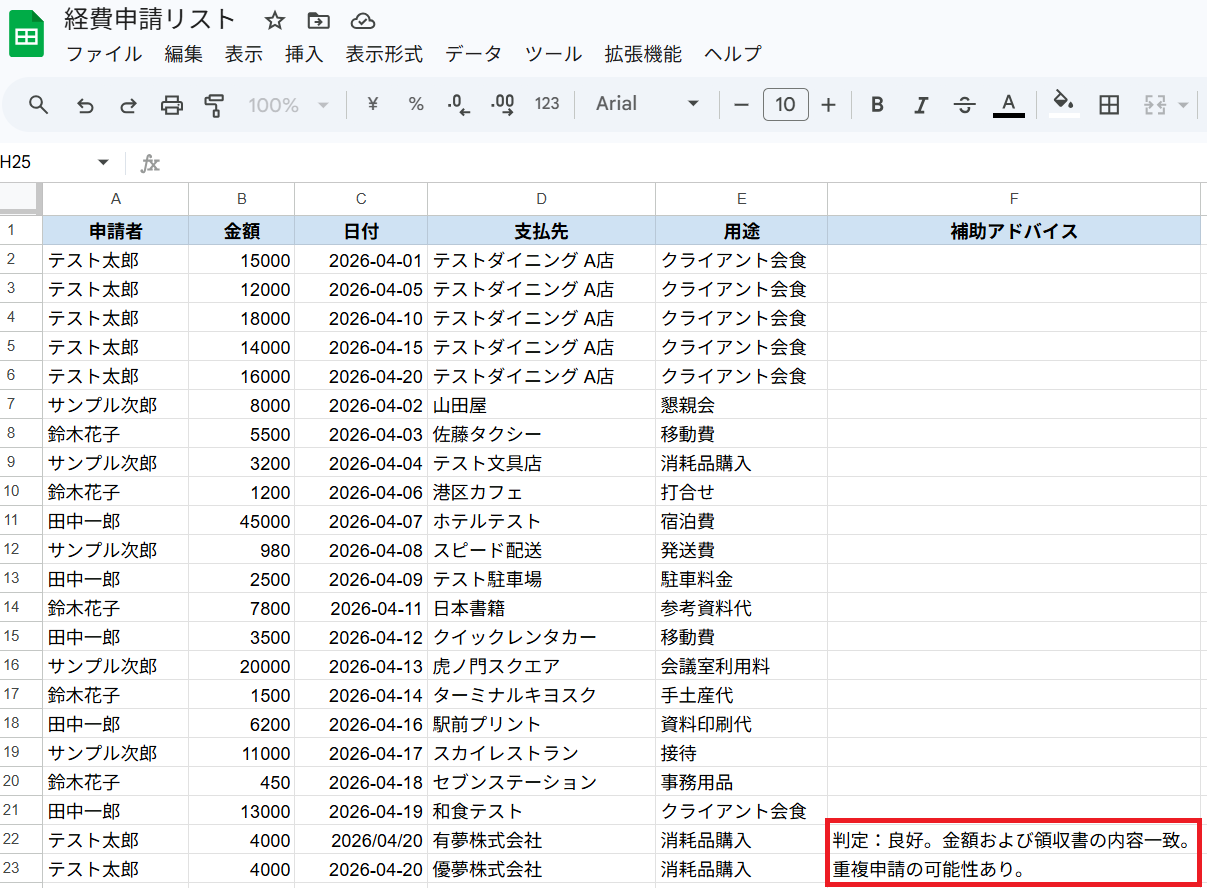This screenshot has height=888, width=1207.
Task: Open the 100% zoom dropdown
Action: [x=288, y=104]
